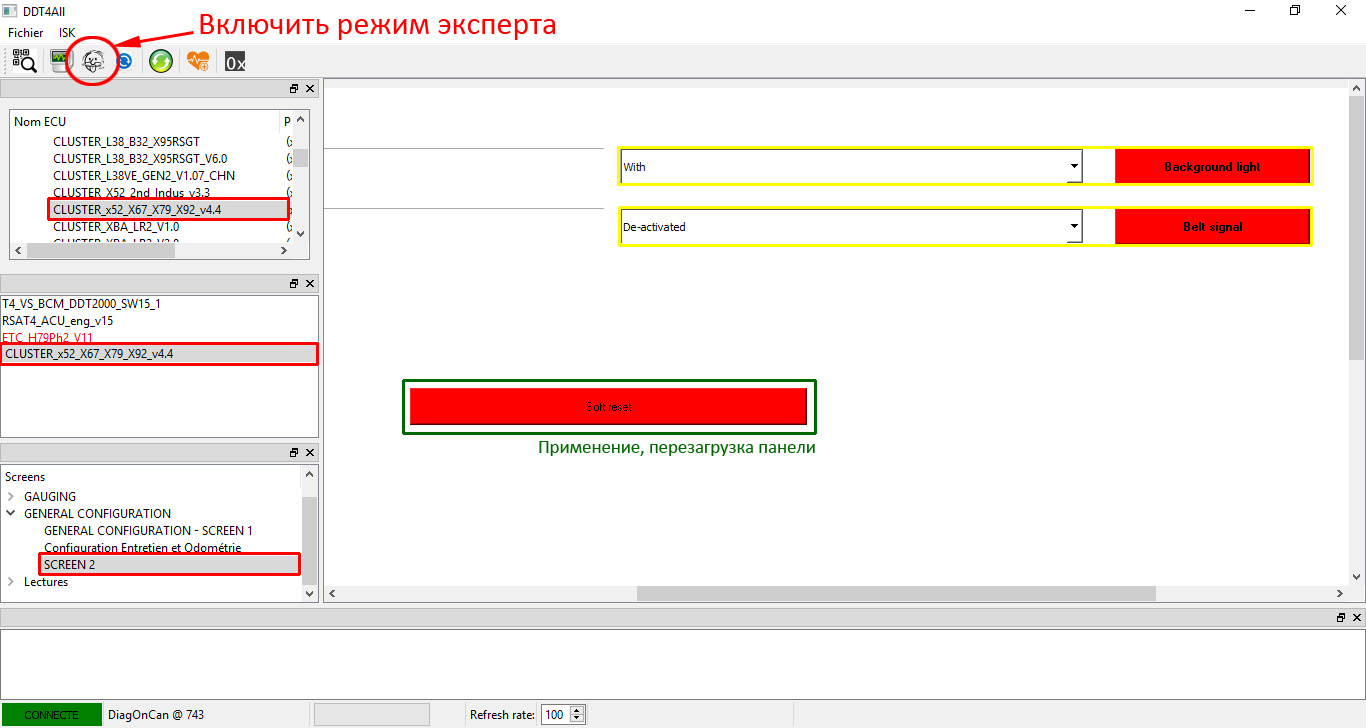
Task: Click the Screens tree scrollbar up arrow
Action: click(309, 474)
